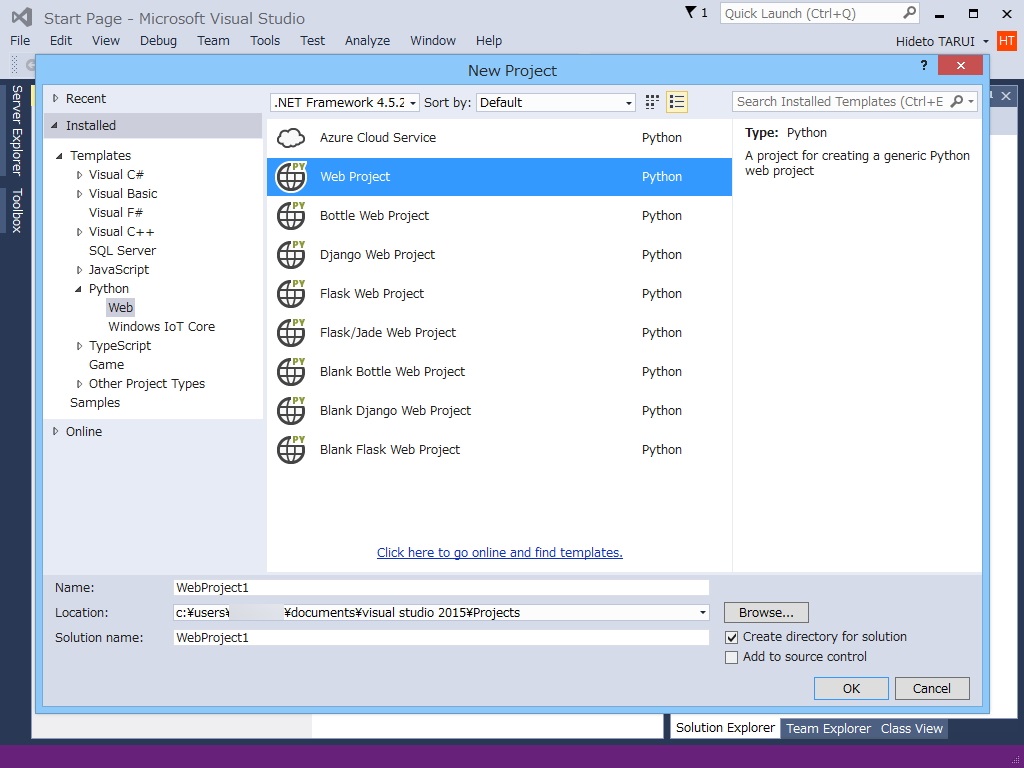Toggle the list view mode
This screenshot has height=768, width=1024.
pos(677,101)
